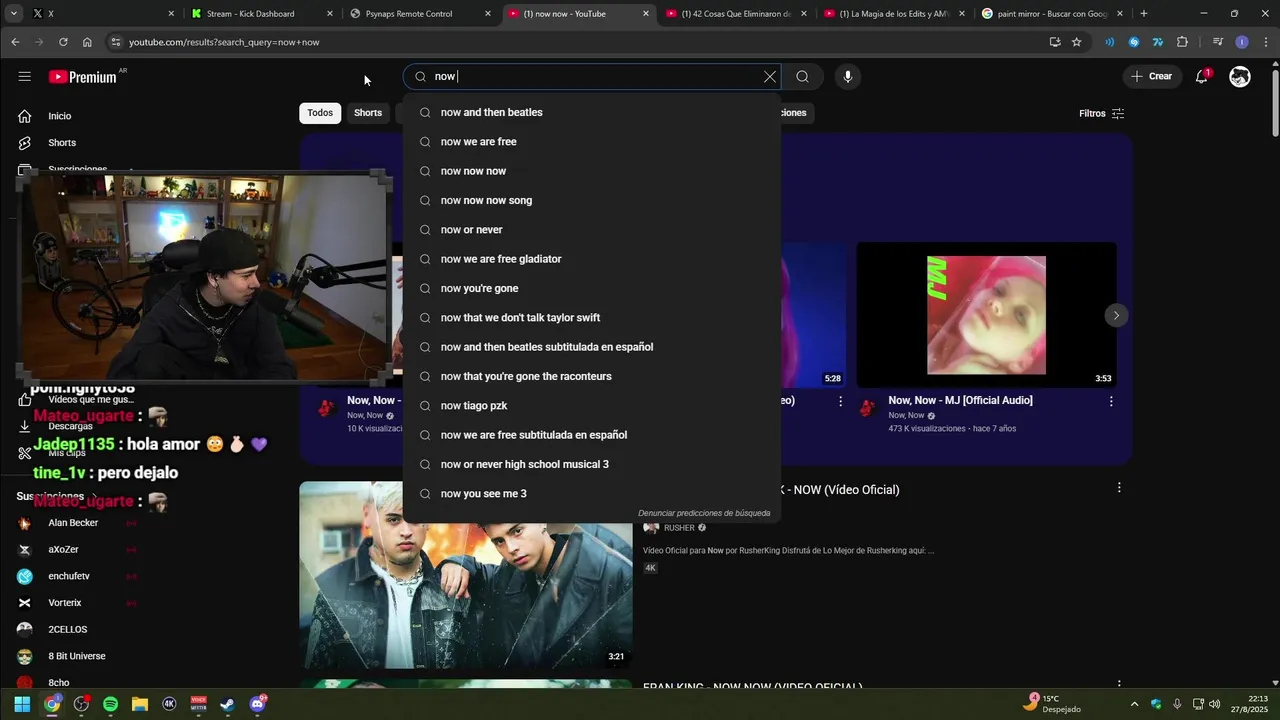The width and height of the screenshot is (1280, 720).
Task: Open Spotify from the taskbar
Action: [x=110, y=704]
